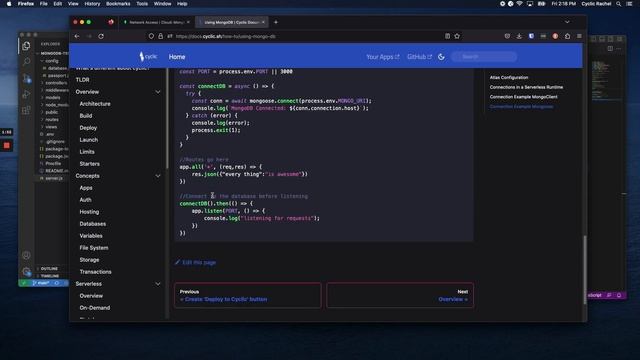
Task: Bookmark this page with star icon
Action: point(457,36)
